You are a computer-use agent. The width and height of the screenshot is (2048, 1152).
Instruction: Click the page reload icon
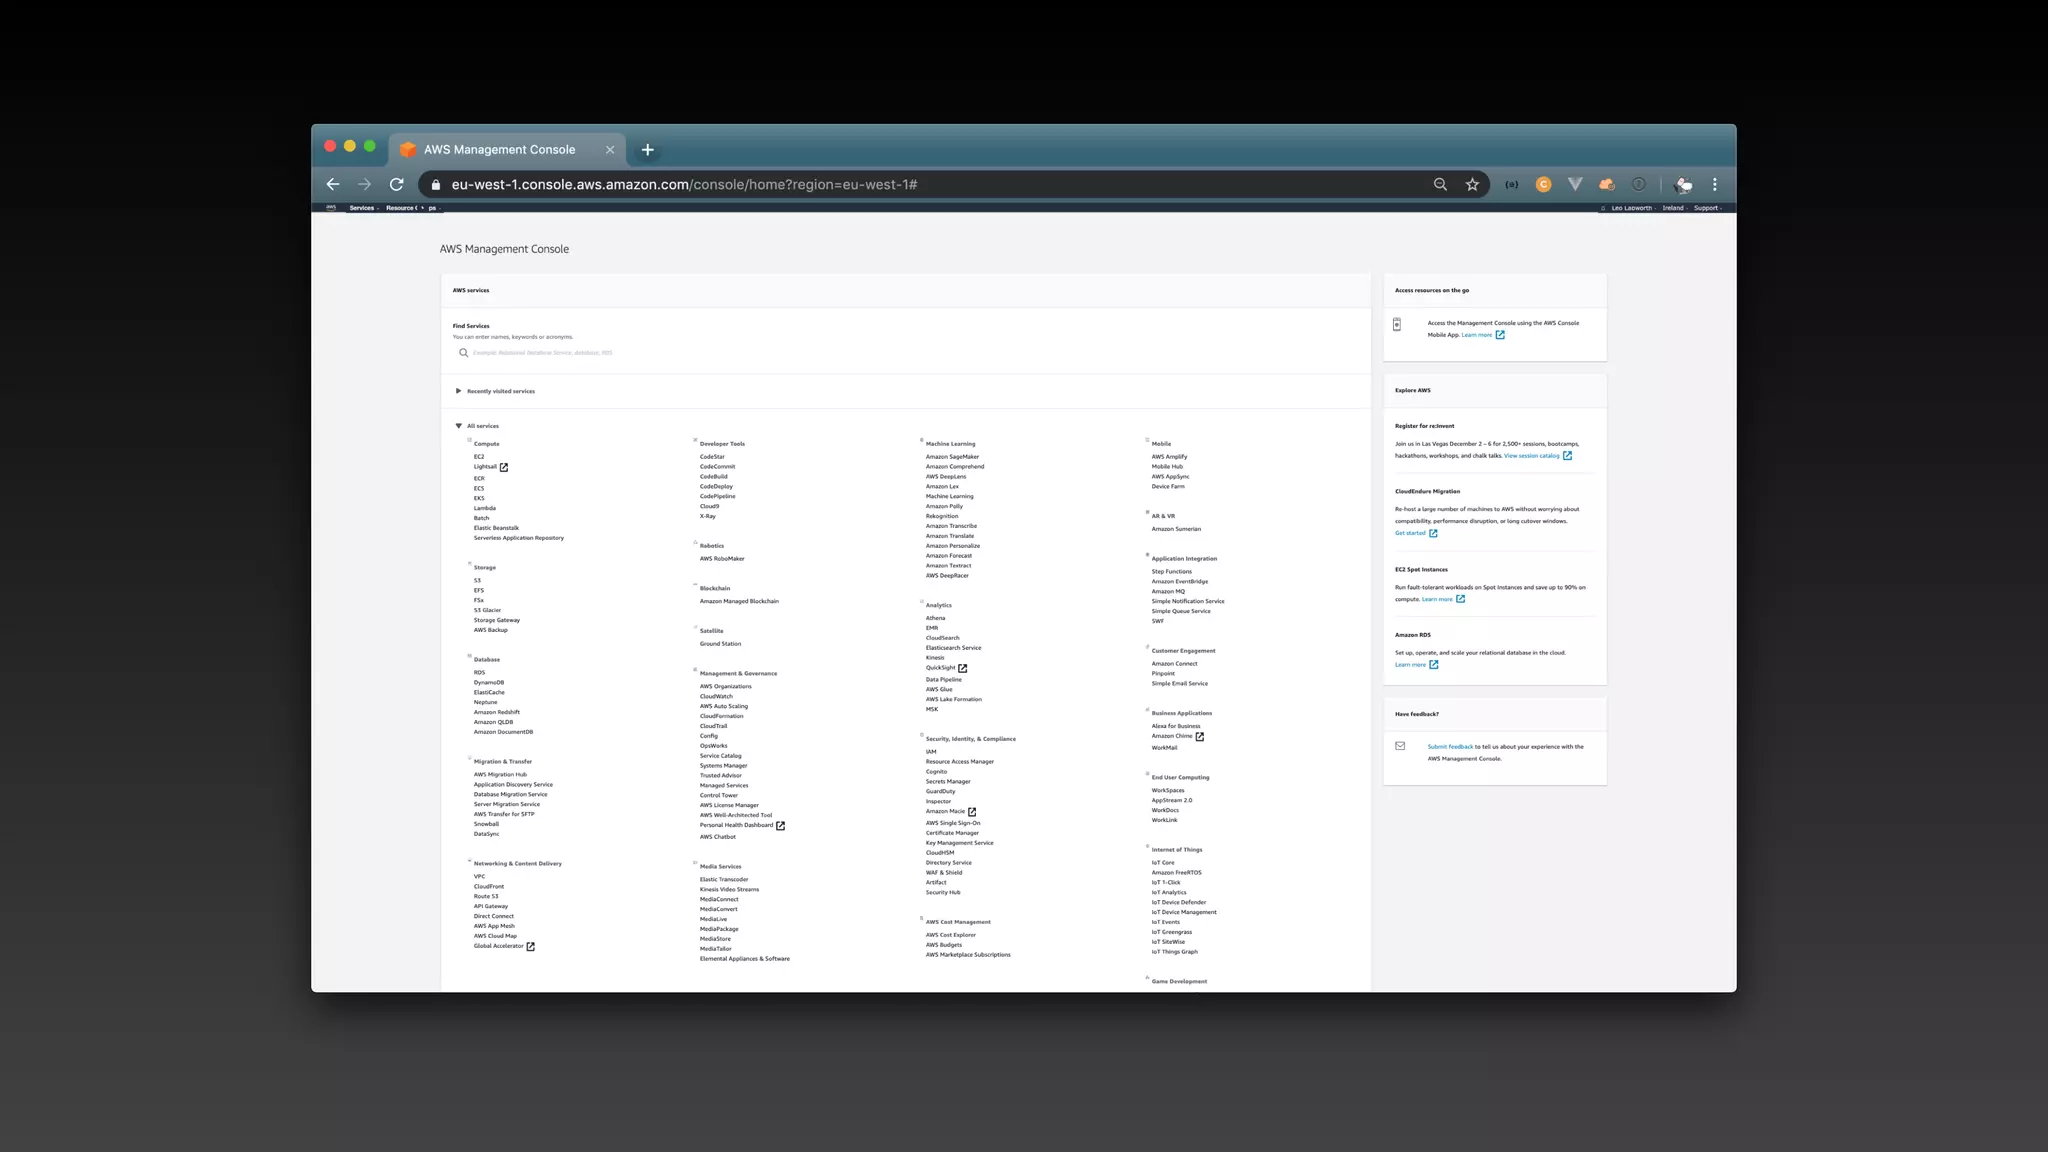tap(397, 184)
